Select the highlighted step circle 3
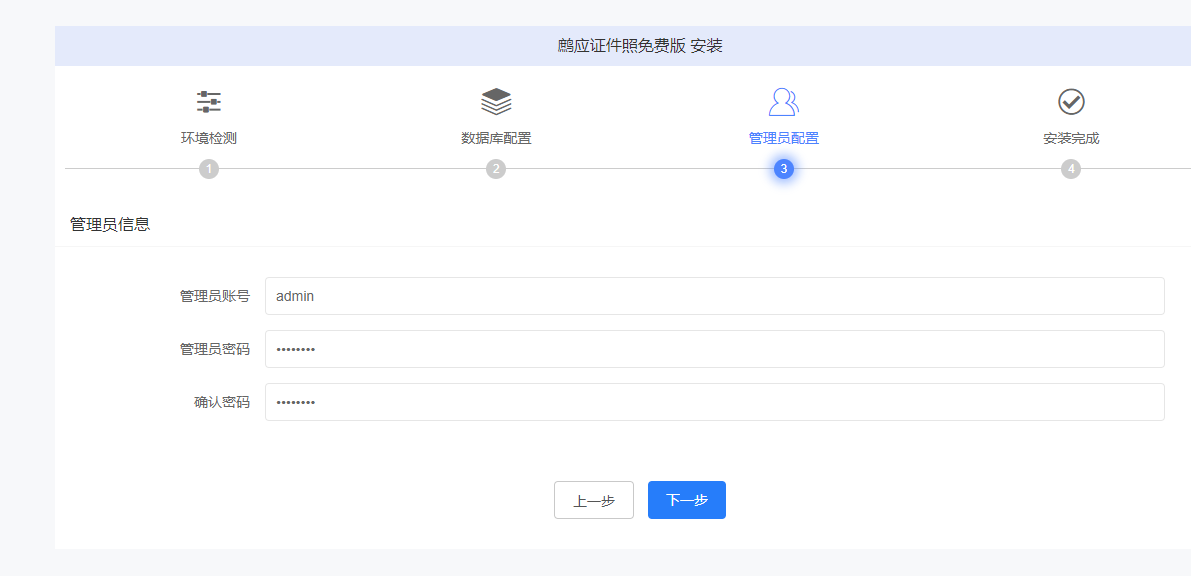1191x576 pixels. [784, 169]
